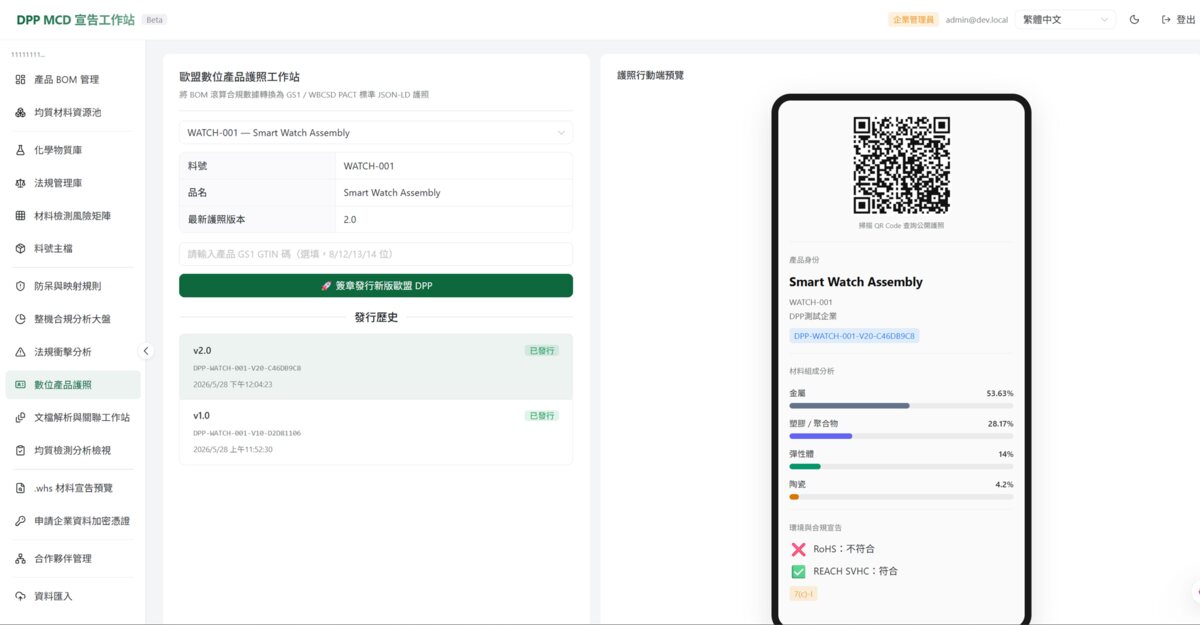Open 整機合規分析大盤 menu item

[x=73, y=319]
